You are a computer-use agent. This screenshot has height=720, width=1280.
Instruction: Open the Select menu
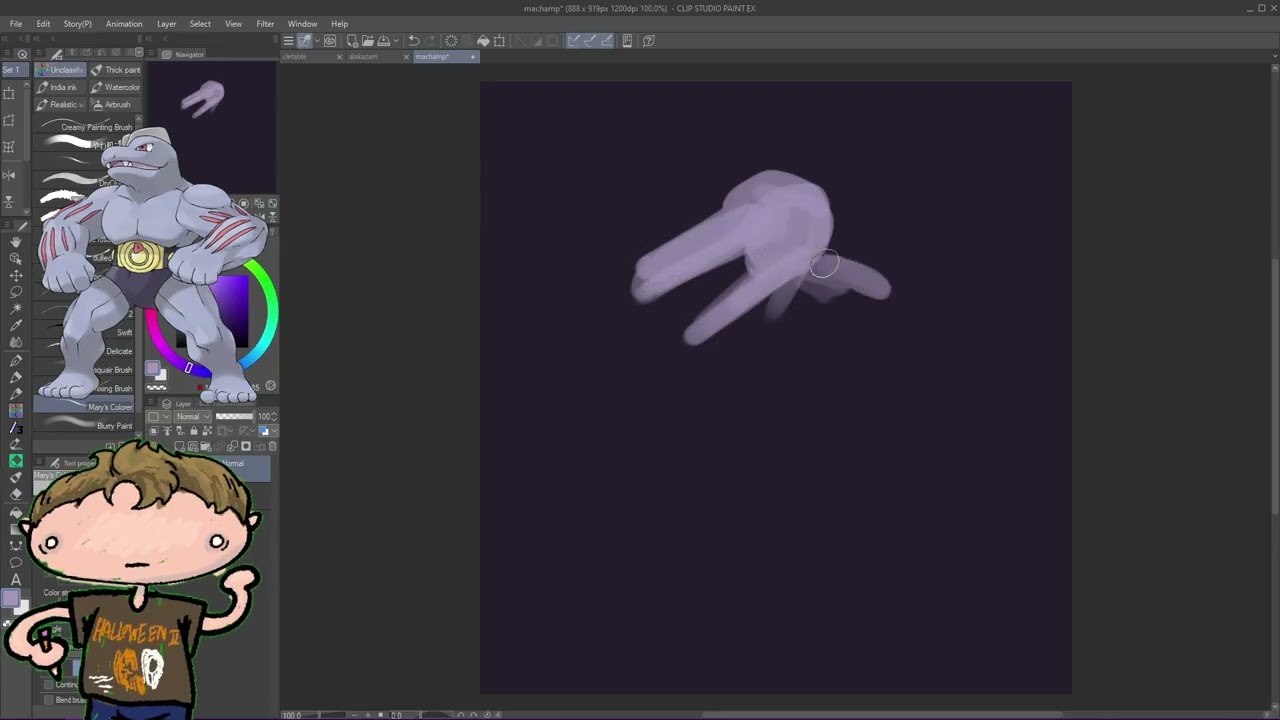(x=200, y=24)
